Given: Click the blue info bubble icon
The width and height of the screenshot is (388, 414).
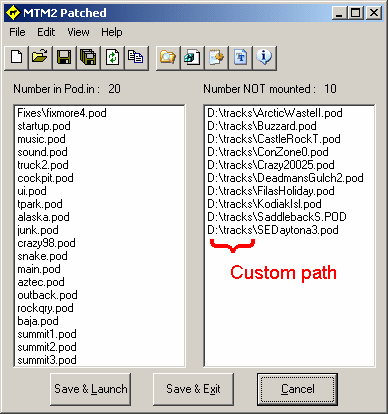Looking at the screenshot, I should point(264,58).
